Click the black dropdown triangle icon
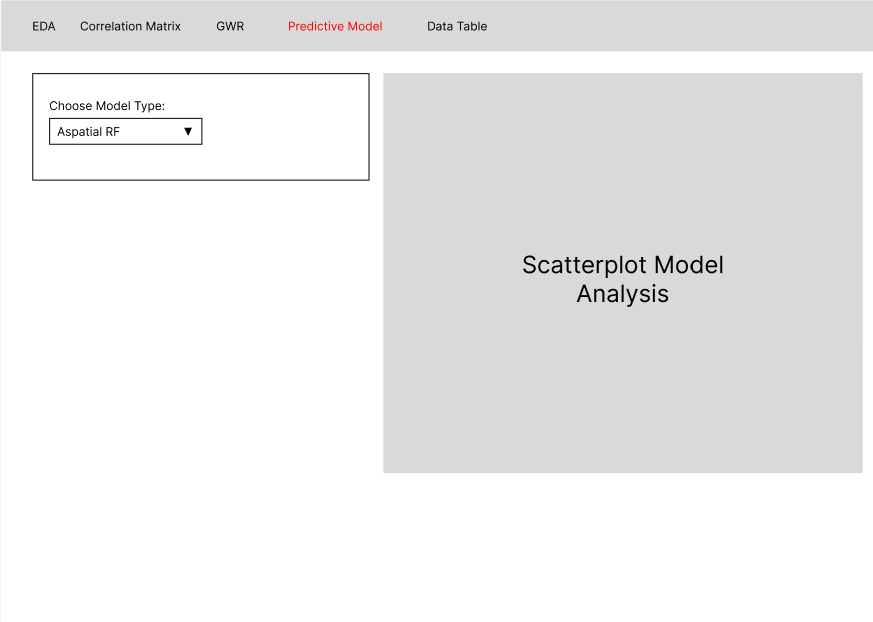The height and width of the screenshot is (622, 873). coord(188,131)
